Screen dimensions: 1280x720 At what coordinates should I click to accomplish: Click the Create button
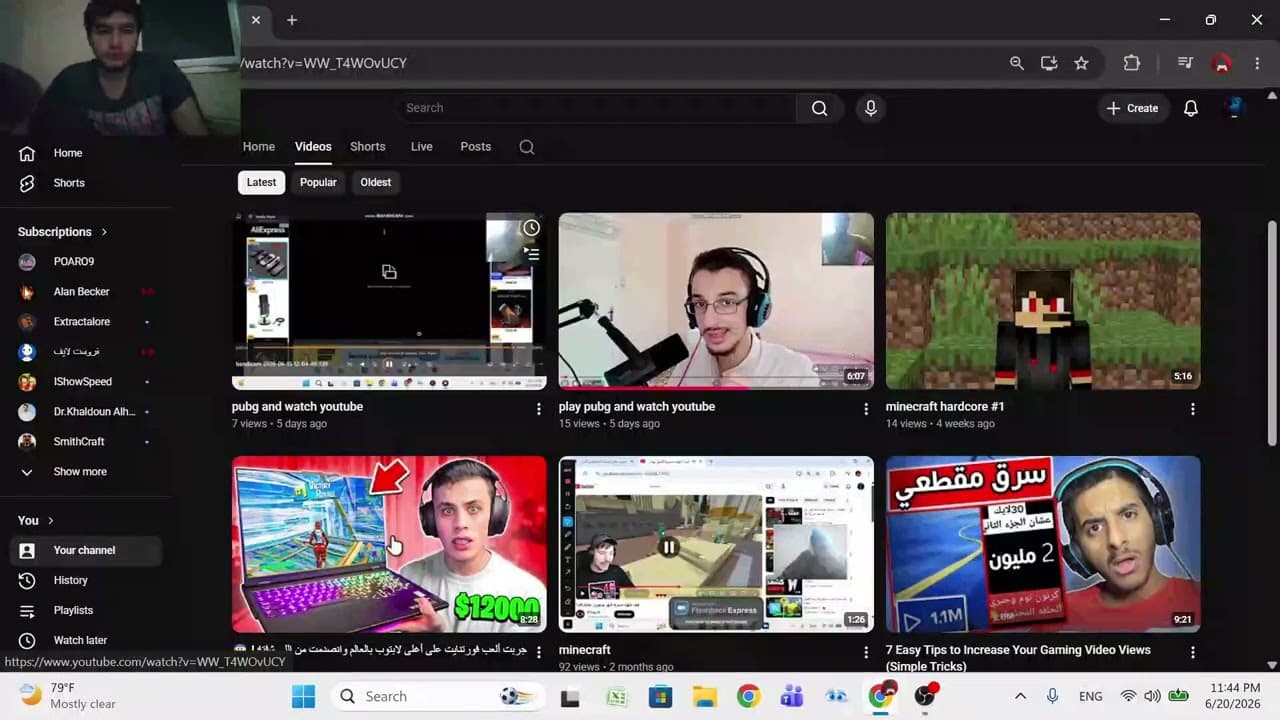1132,108
